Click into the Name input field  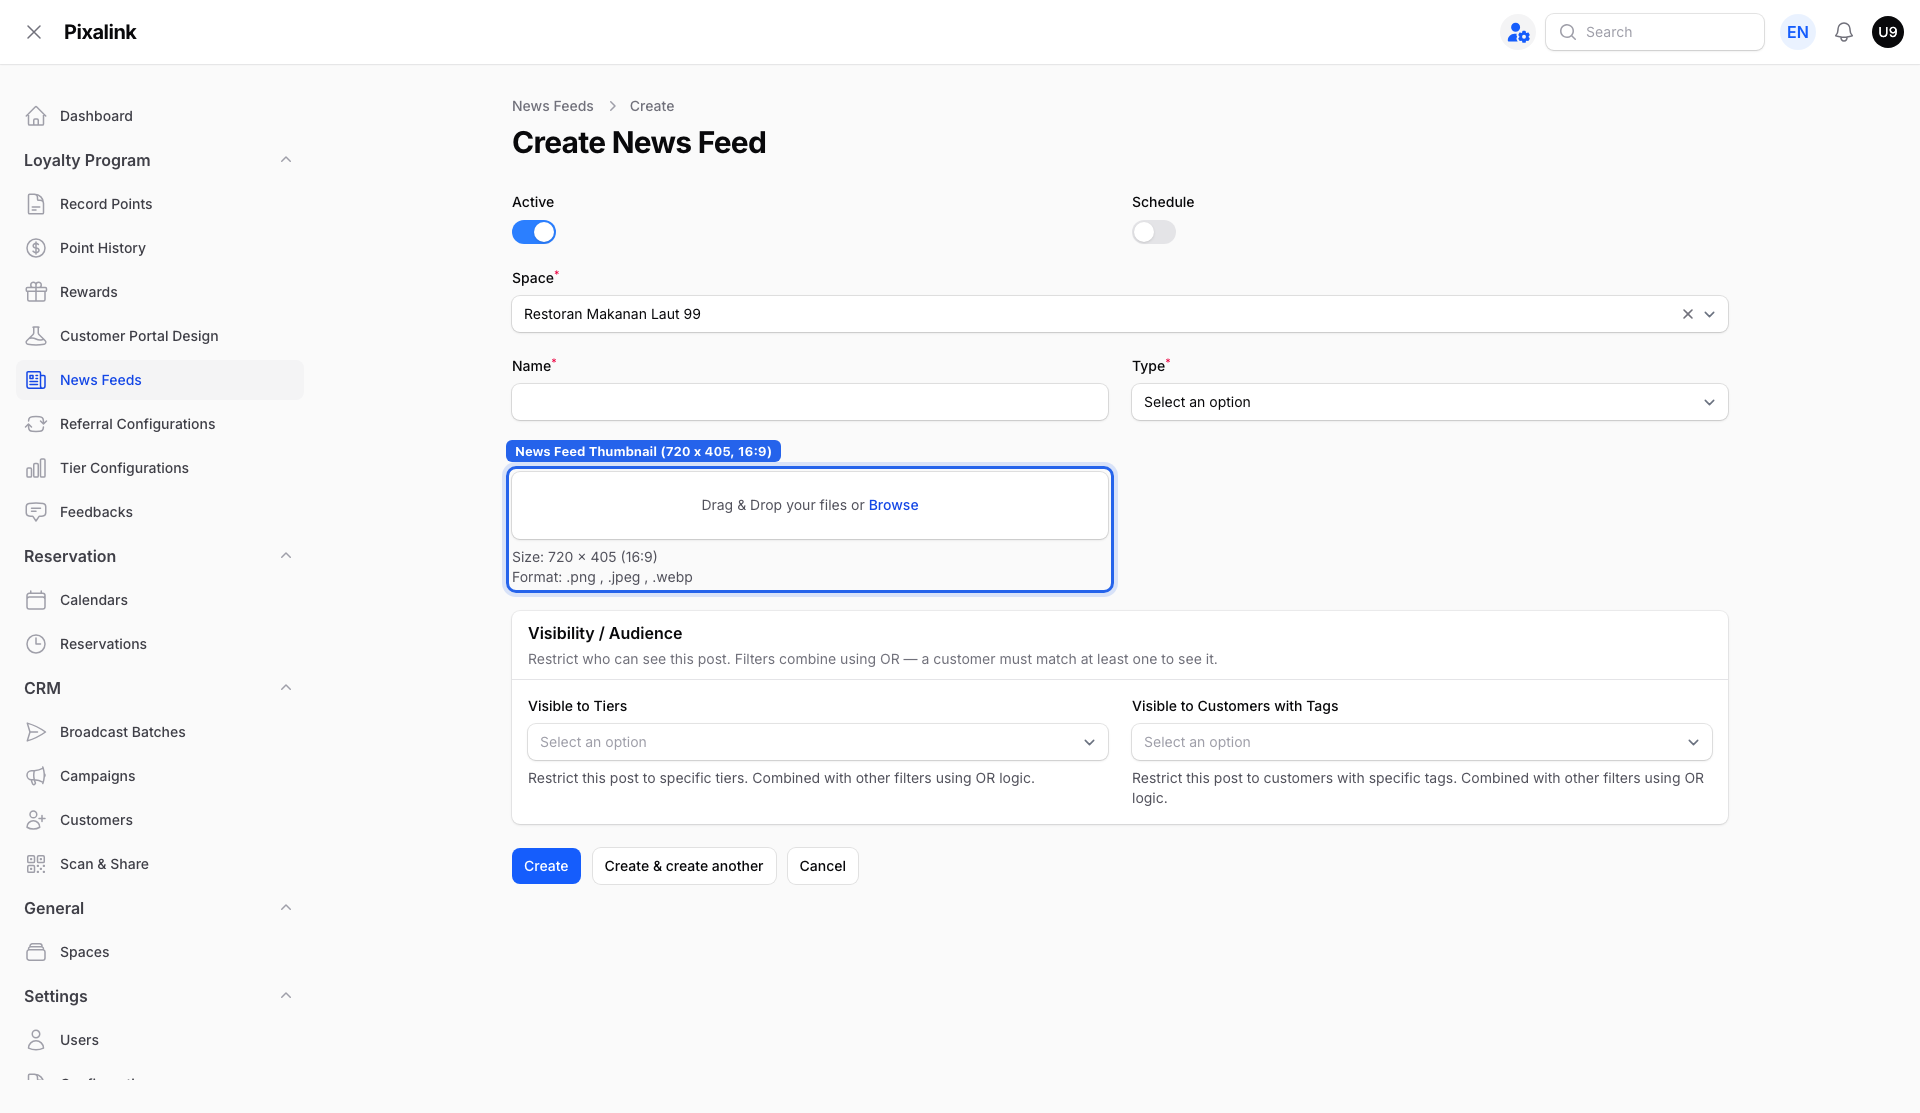tap(810, 402)
